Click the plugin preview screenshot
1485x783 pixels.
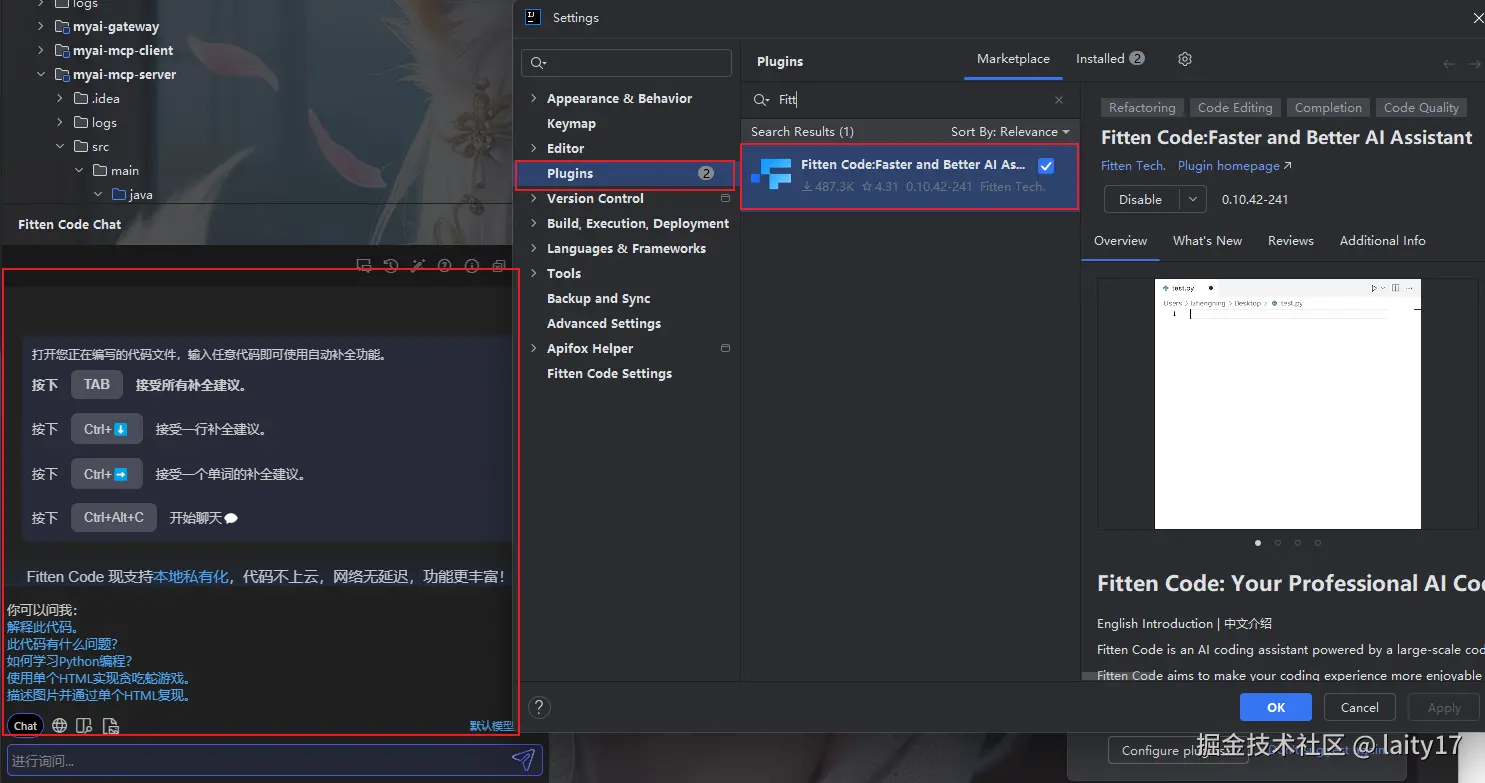point(1287,404)
